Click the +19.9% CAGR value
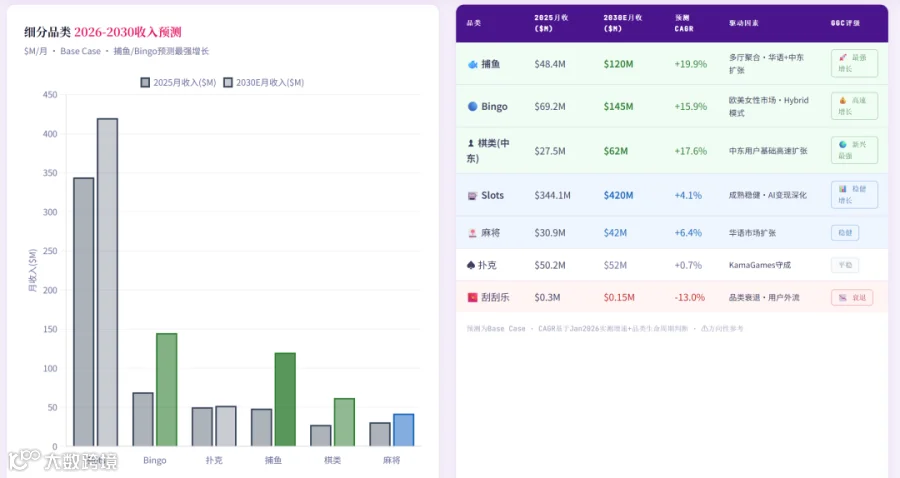 [x=690, y=64]
